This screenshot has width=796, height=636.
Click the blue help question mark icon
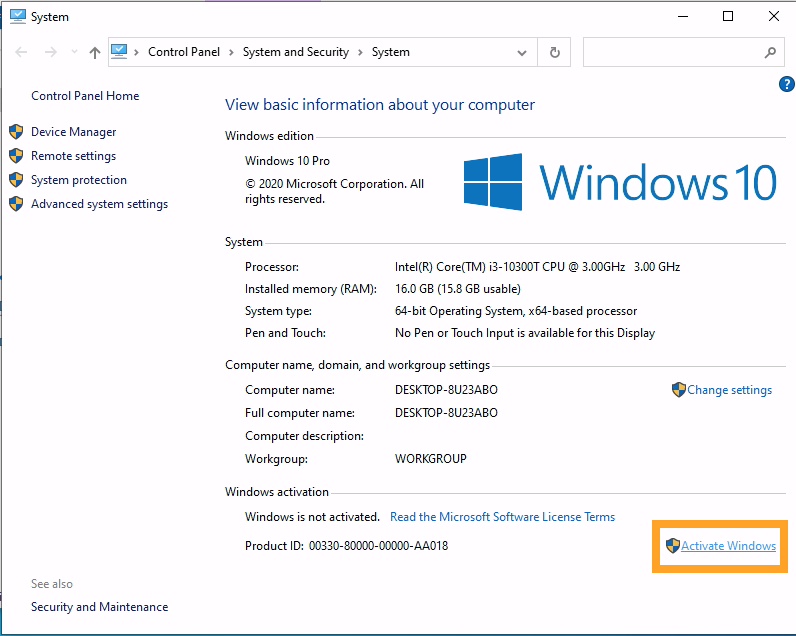tap(786, 85)
